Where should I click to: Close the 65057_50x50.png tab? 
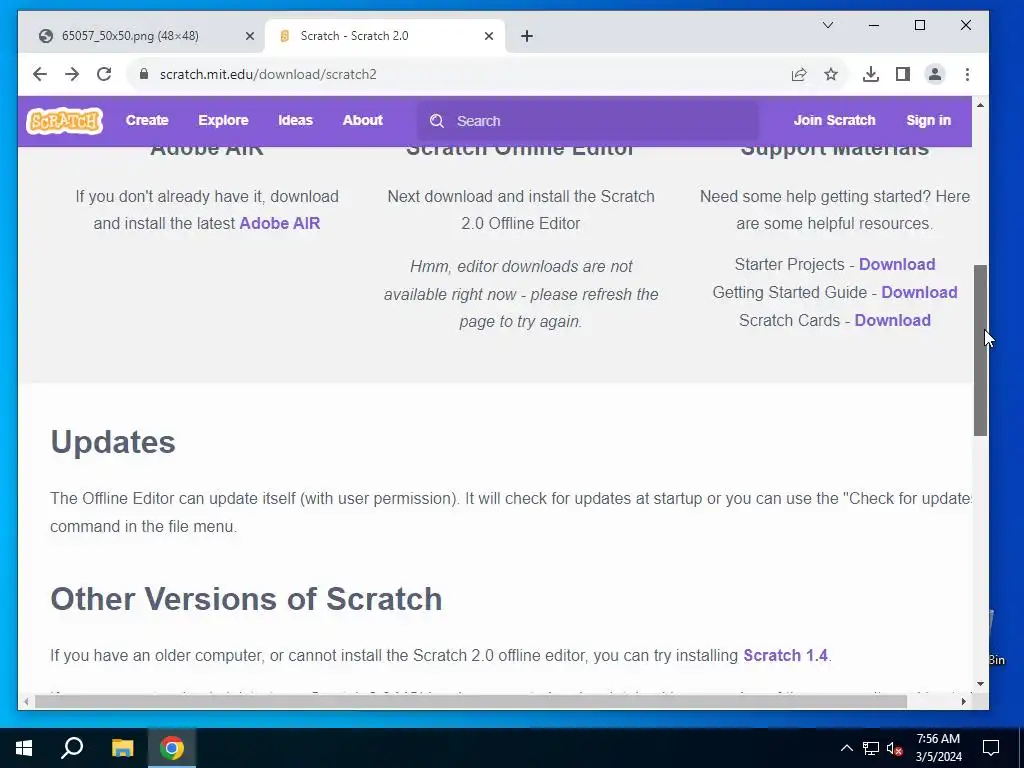point(249,36)
